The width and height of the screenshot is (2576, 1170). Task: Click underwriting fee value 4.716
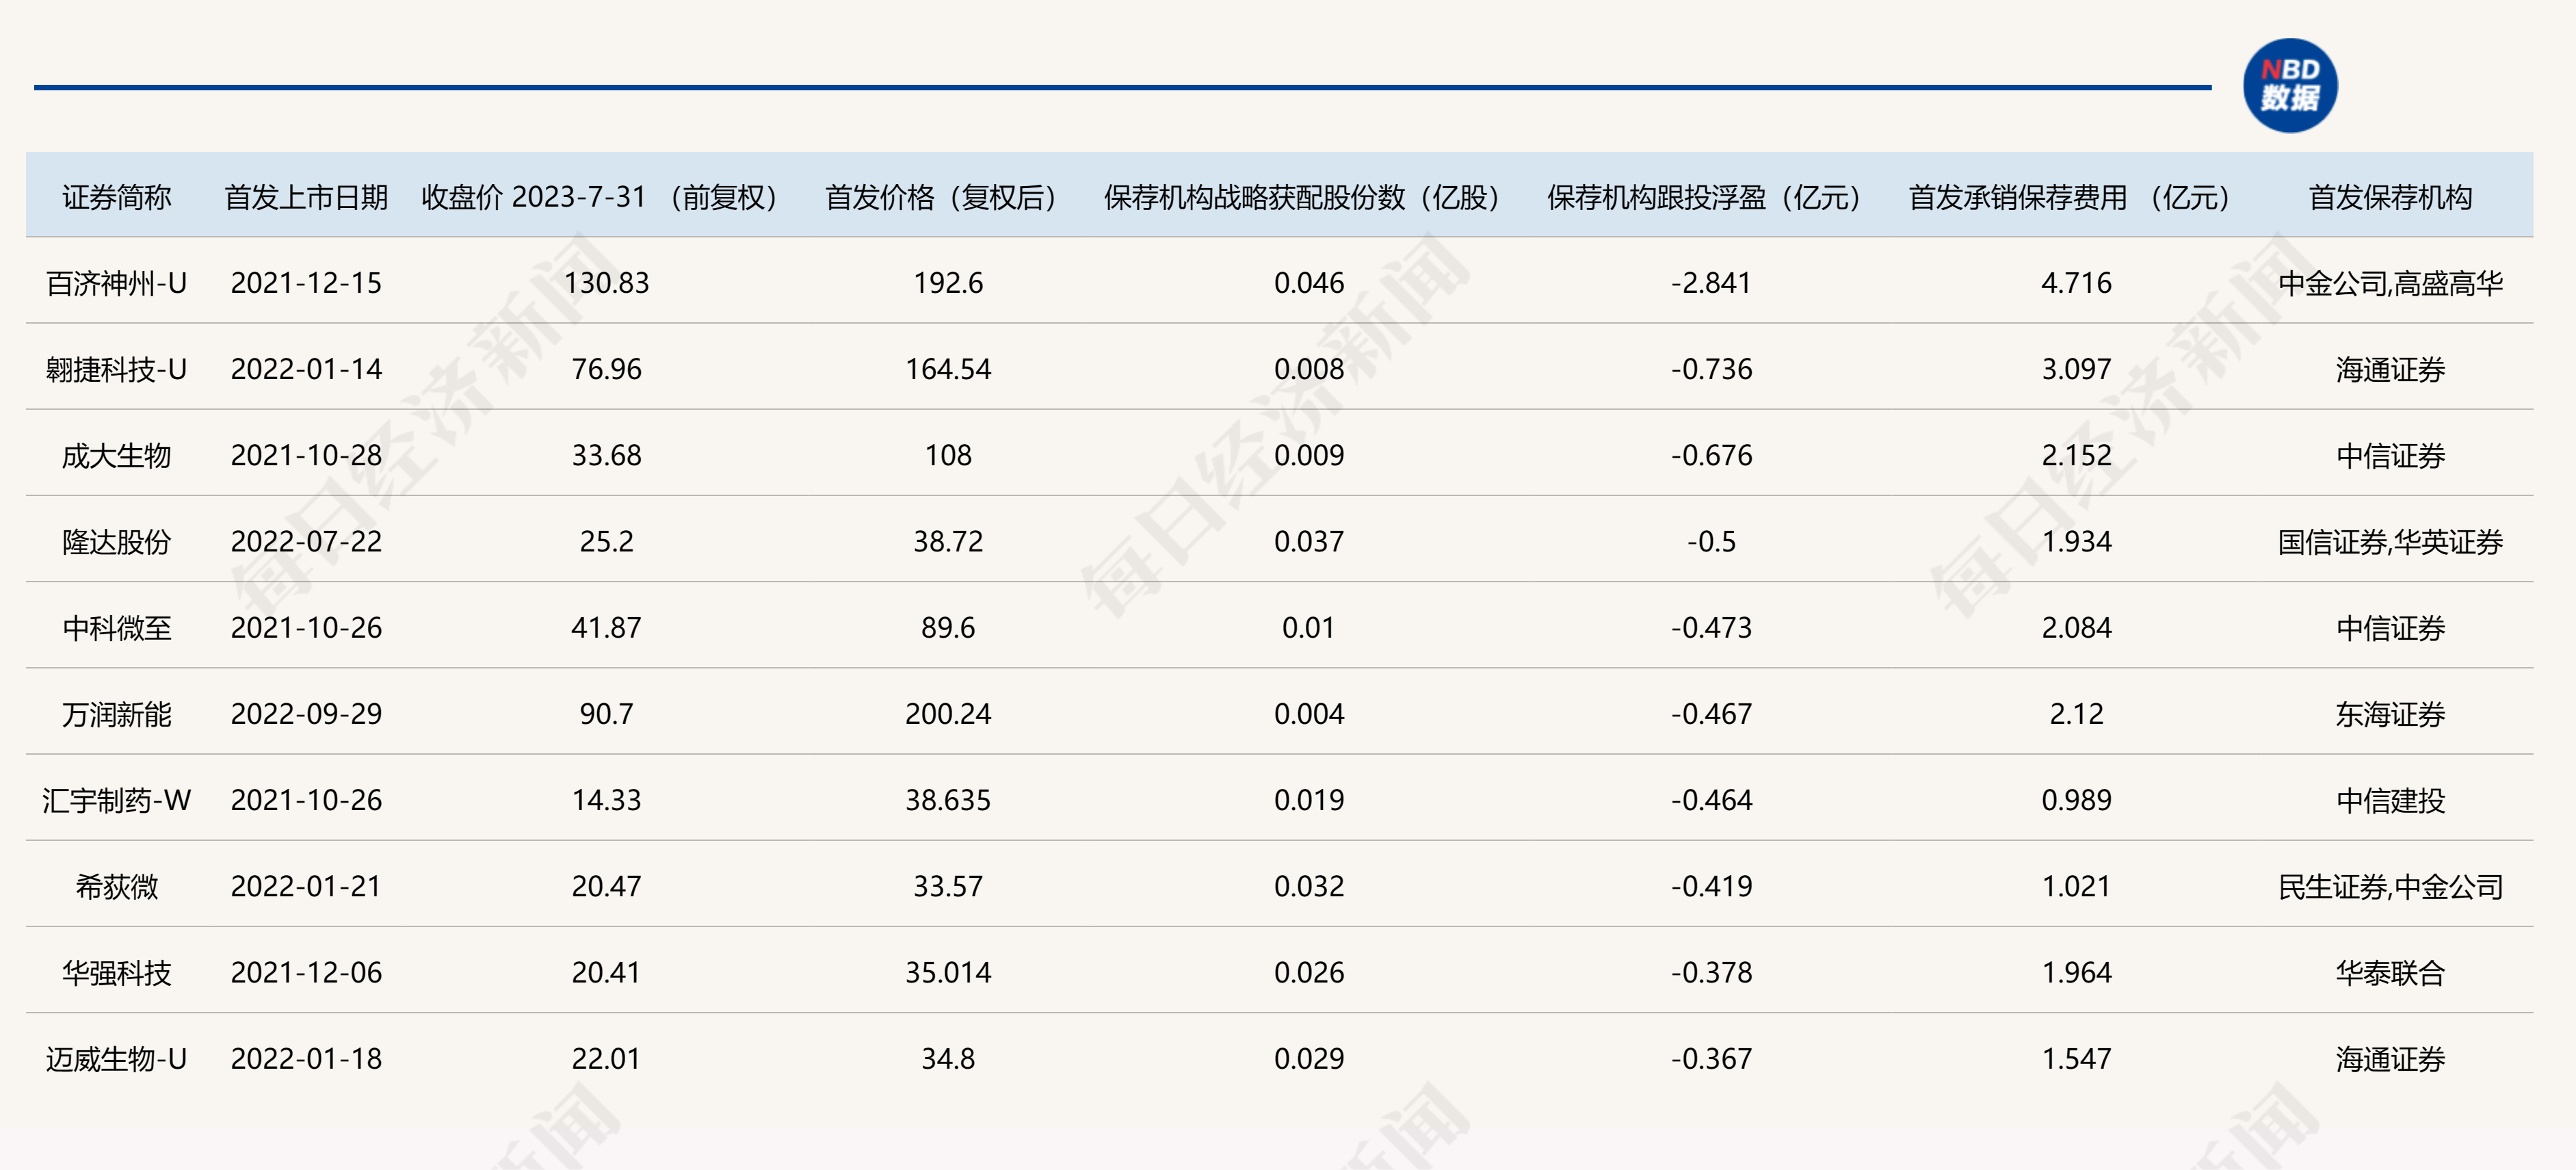tap(2076, 283)
